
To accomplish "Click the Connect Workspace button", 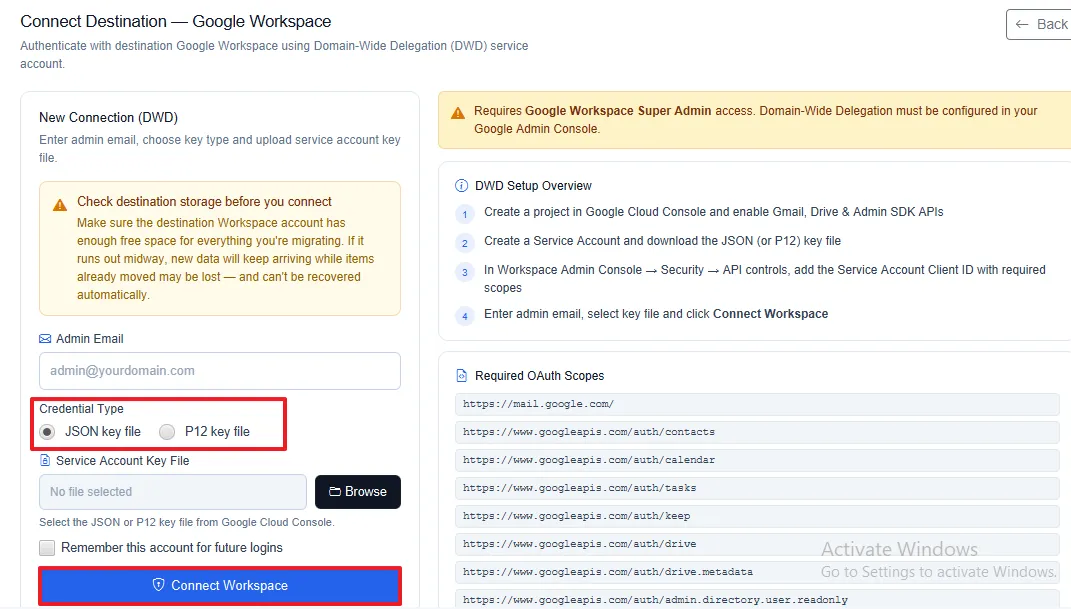I will pos(220,586).
